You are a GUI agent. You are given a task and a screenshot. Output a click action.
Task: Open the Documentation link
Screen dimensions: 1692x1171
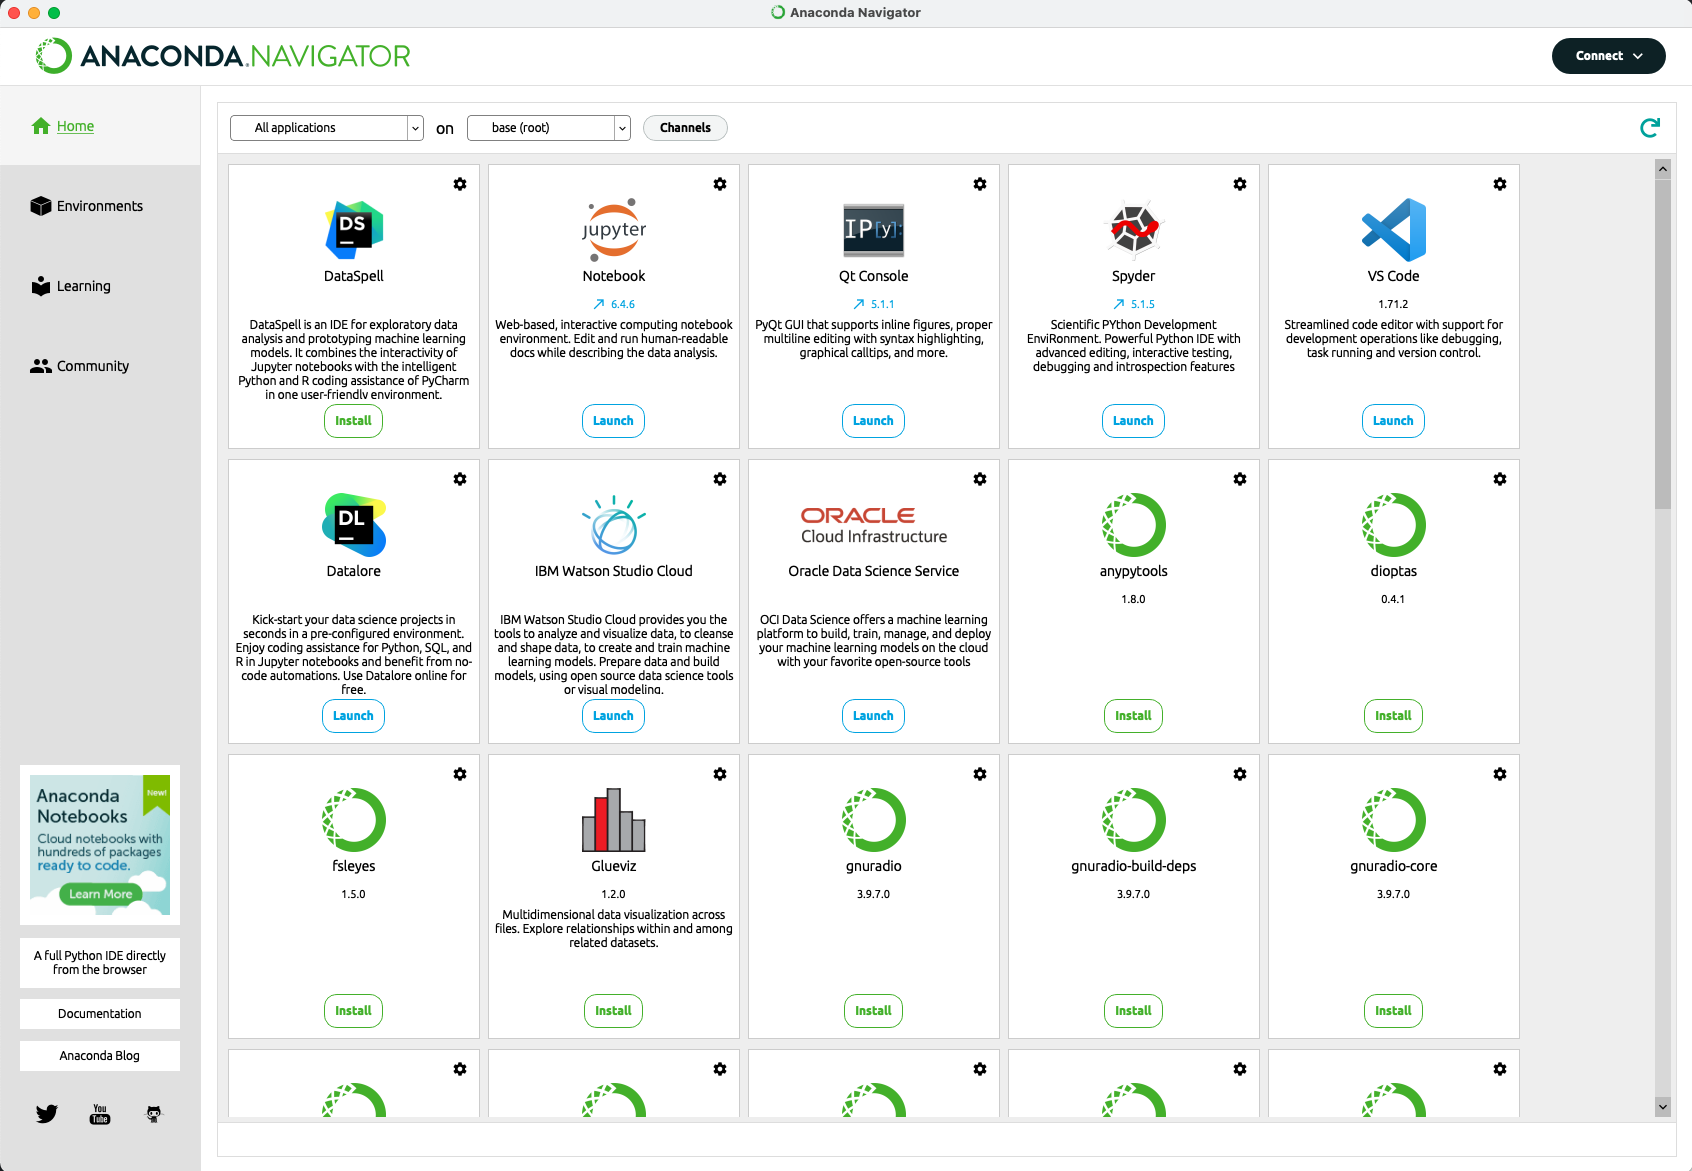tap(100, 1014)
